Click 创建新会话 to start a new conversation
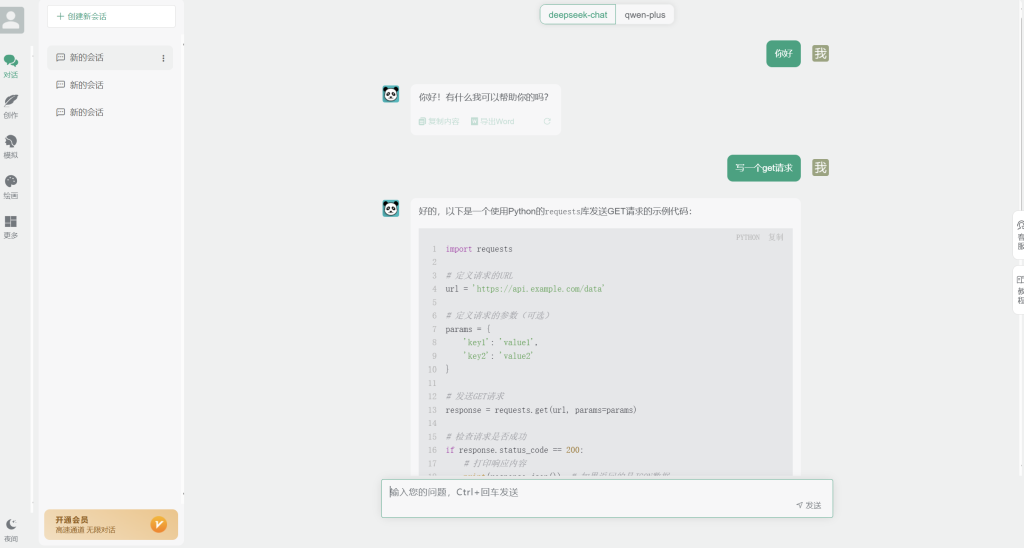The height and width of the screenshot is (548, 1024). (x=111, y=16)
